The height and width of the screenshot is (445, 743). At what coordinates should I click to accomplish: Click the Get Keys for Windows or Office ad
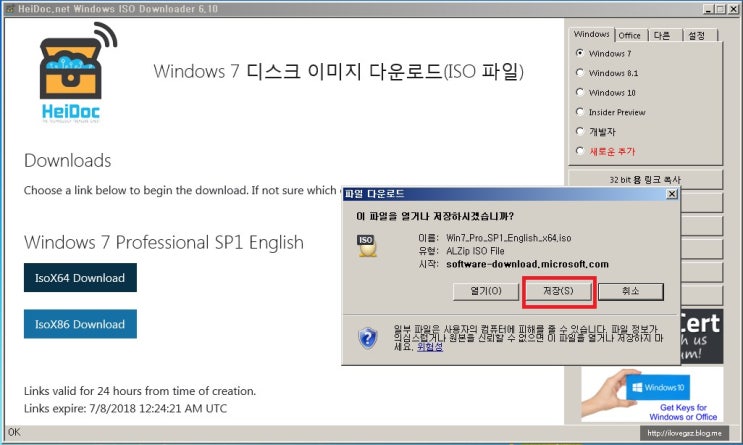click(x=652, y=394)
